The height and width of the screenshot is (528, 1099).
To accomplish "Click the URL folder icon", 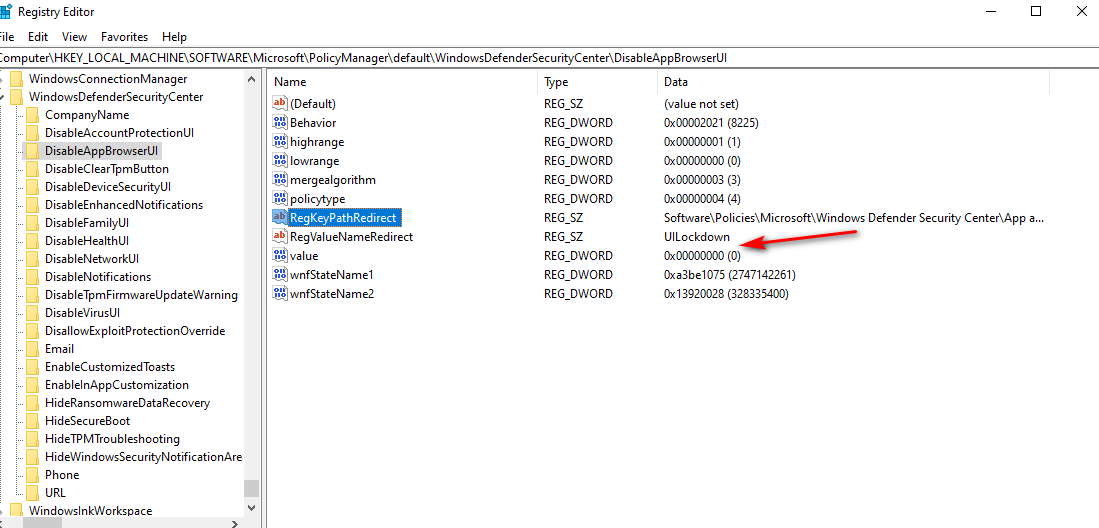I will [x=32, y=493].
